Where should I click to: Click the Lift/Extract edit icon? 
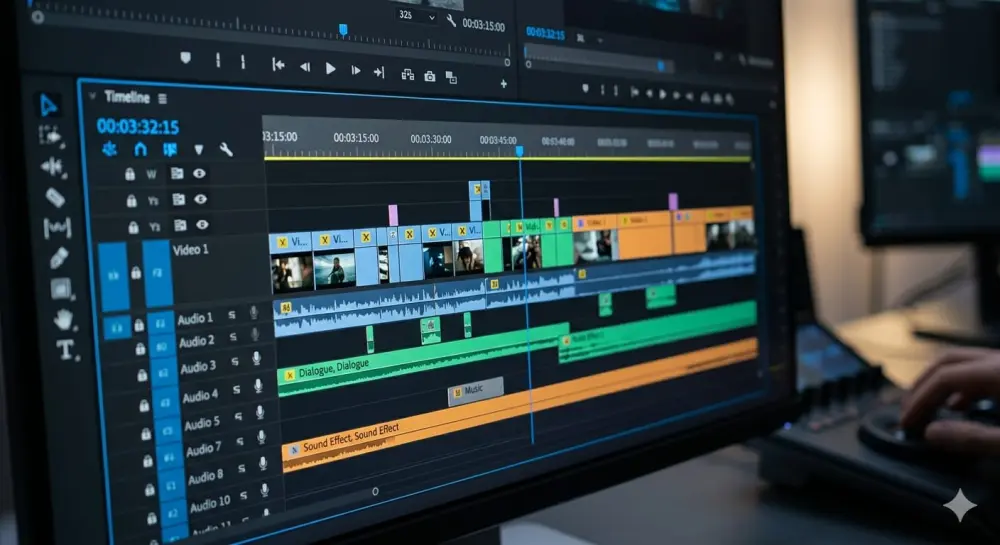[x=408, y=75]
